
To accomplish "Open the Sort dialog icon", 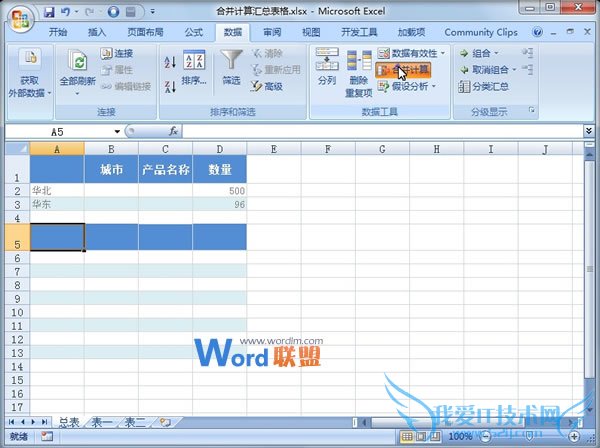I will [x=194, y=60].
